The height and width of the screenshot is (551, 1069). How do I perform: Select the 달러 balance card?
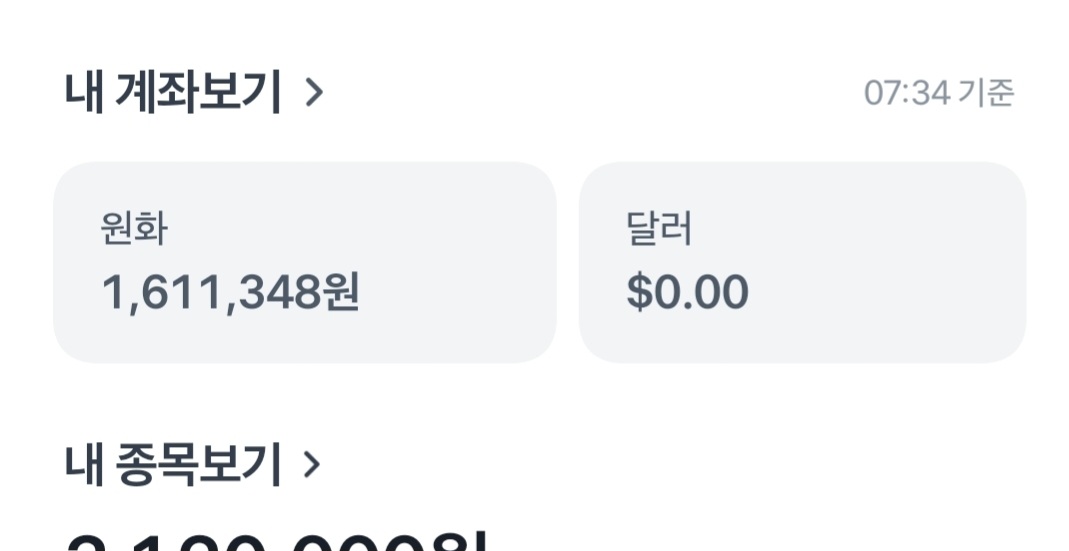pos(802,262)
